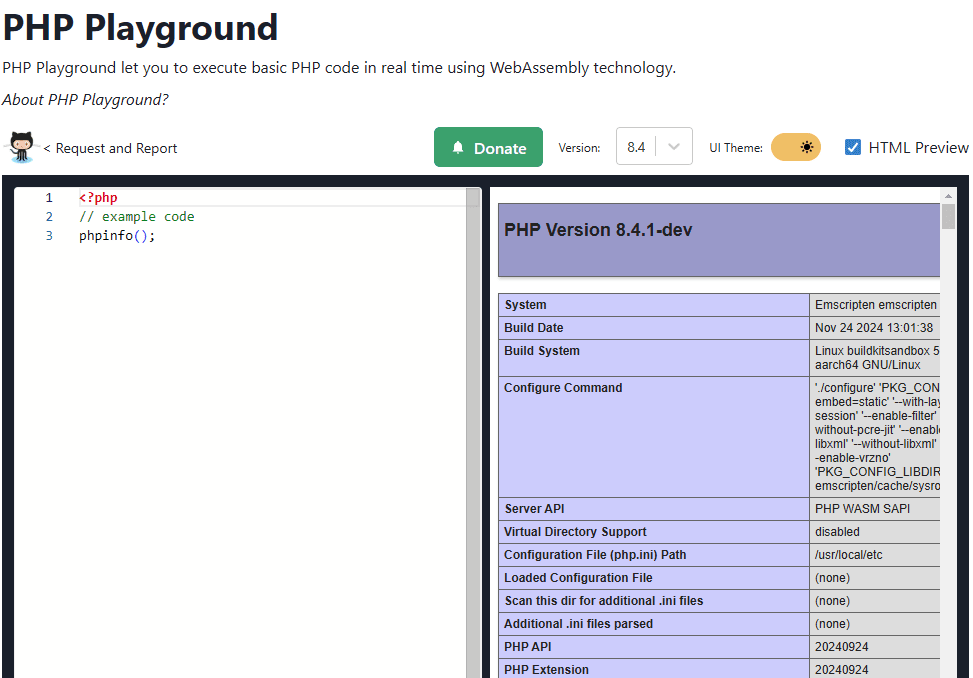Click the PHP Version 8.4.1-dev banner
The image size is (973, 678).
point(717,239)
